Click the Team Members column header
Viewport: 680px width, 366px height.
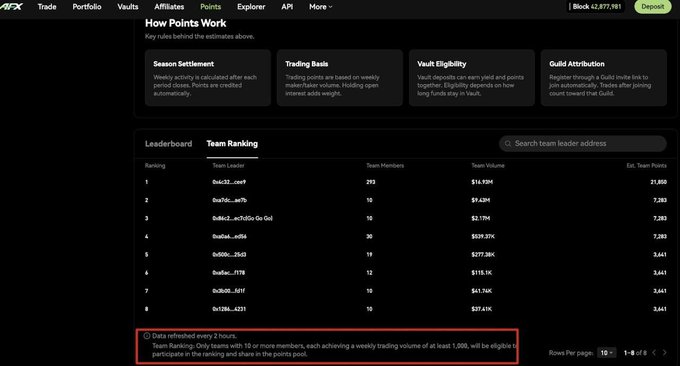[385, 166]
